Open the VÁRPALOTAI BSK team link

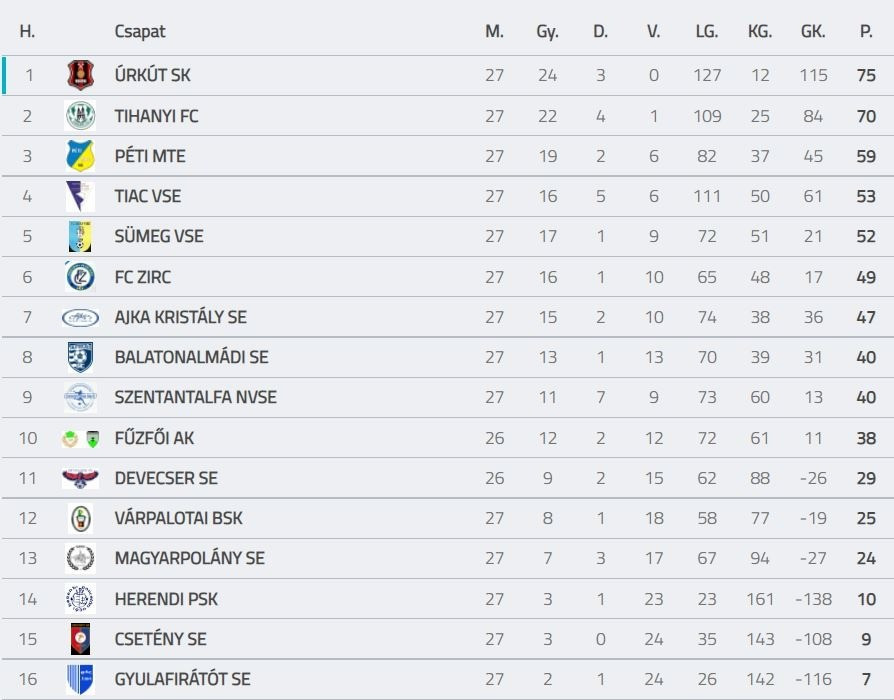tap(178, 518)
